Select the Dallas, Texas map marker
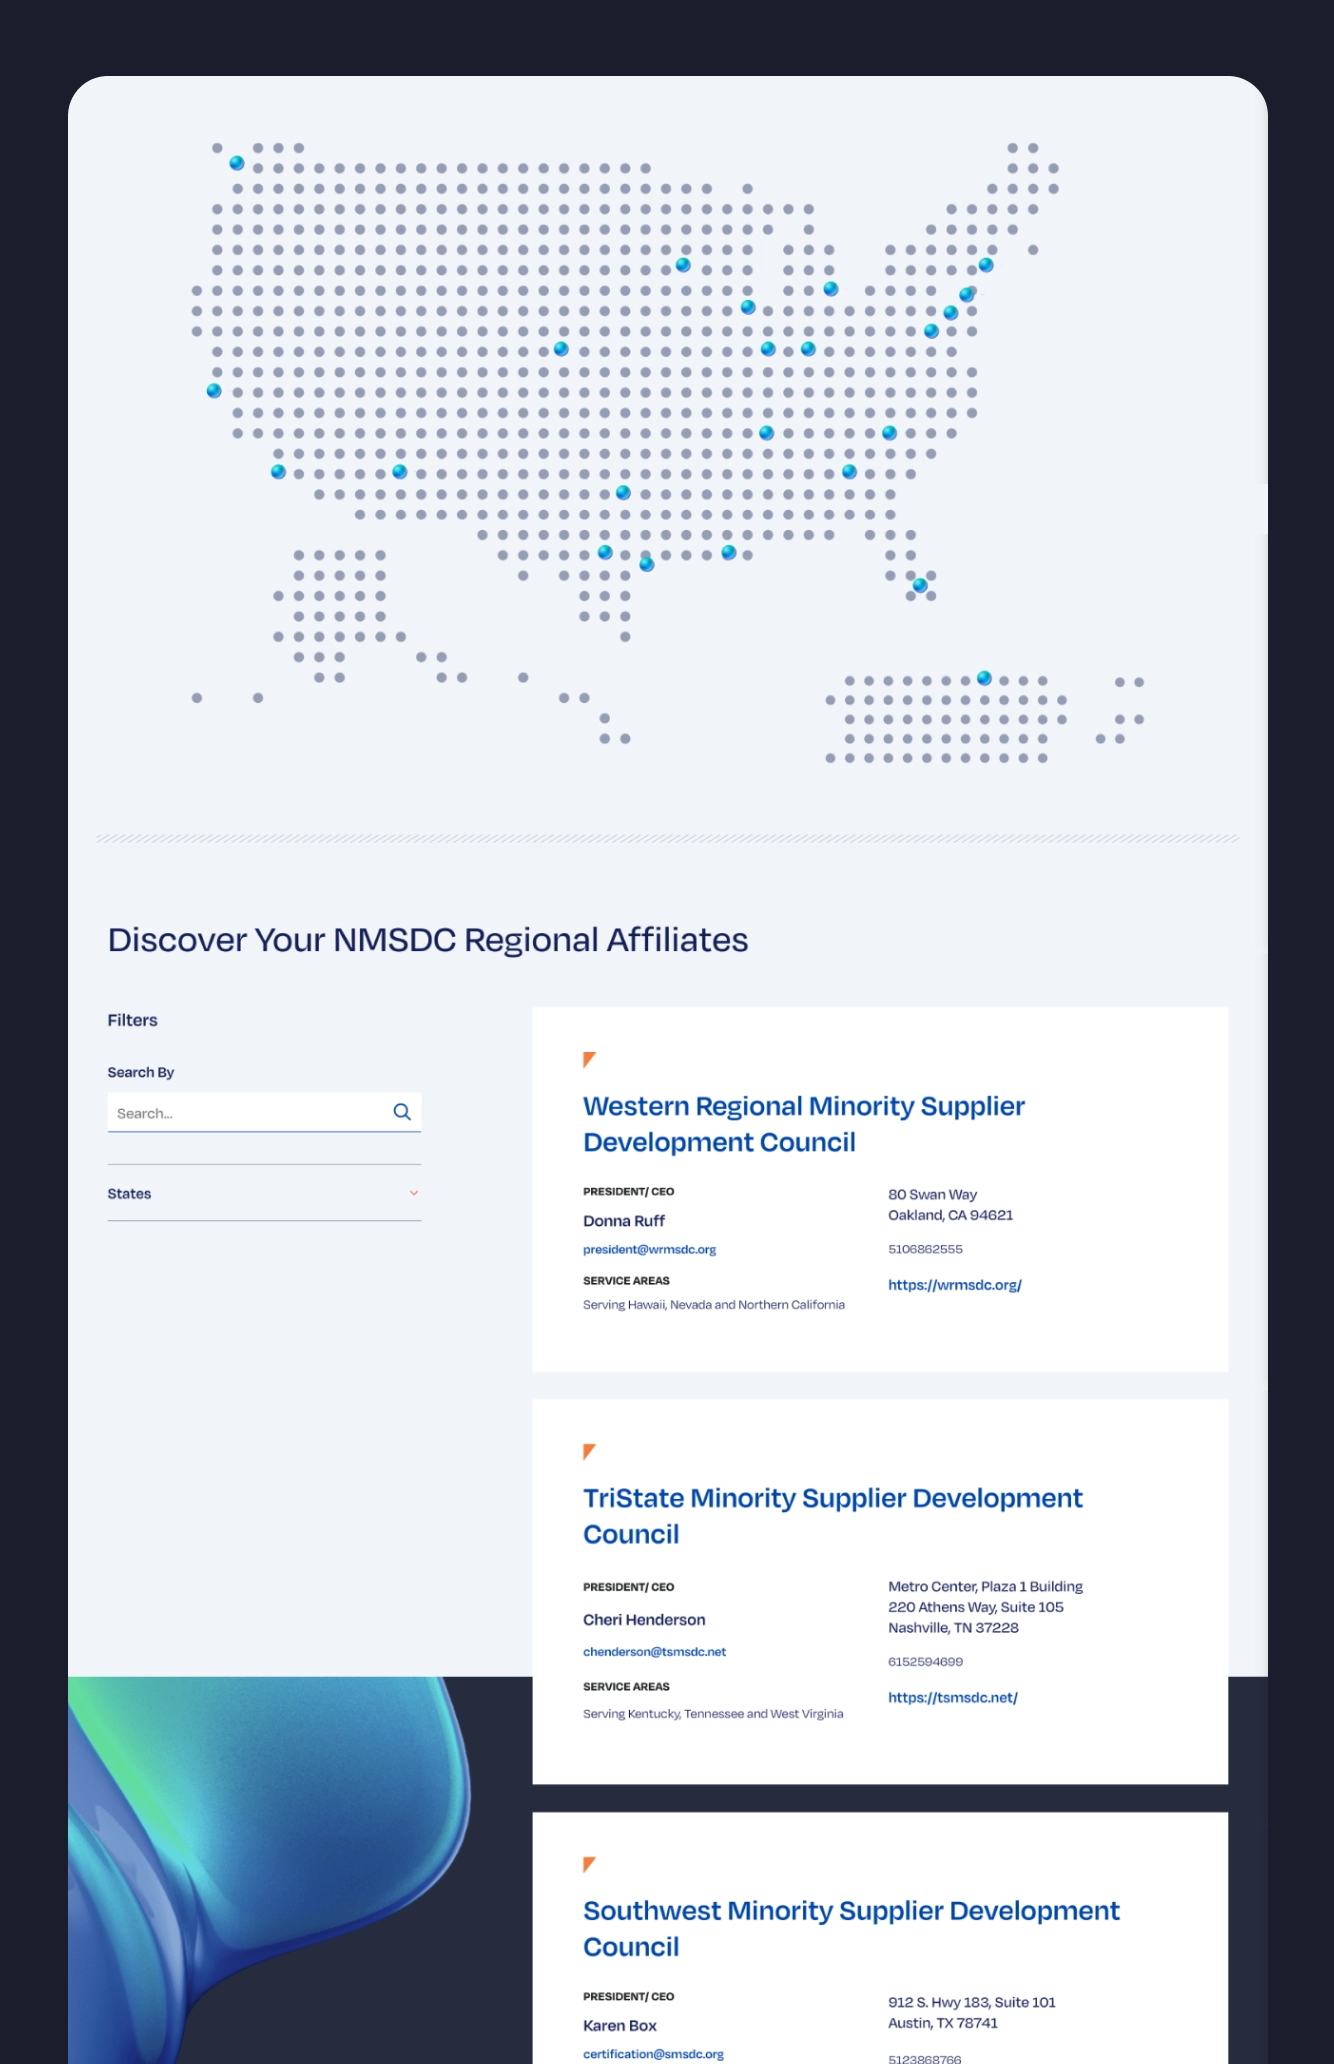This screenshot has height=2064, width=1334. point(623,492)
